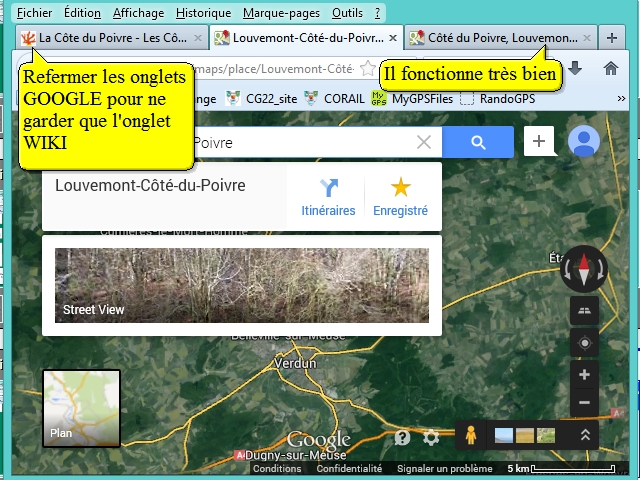This screenshot has width=640, height=480.
Task: Open the Historique menu
Action: coord(203,13)
